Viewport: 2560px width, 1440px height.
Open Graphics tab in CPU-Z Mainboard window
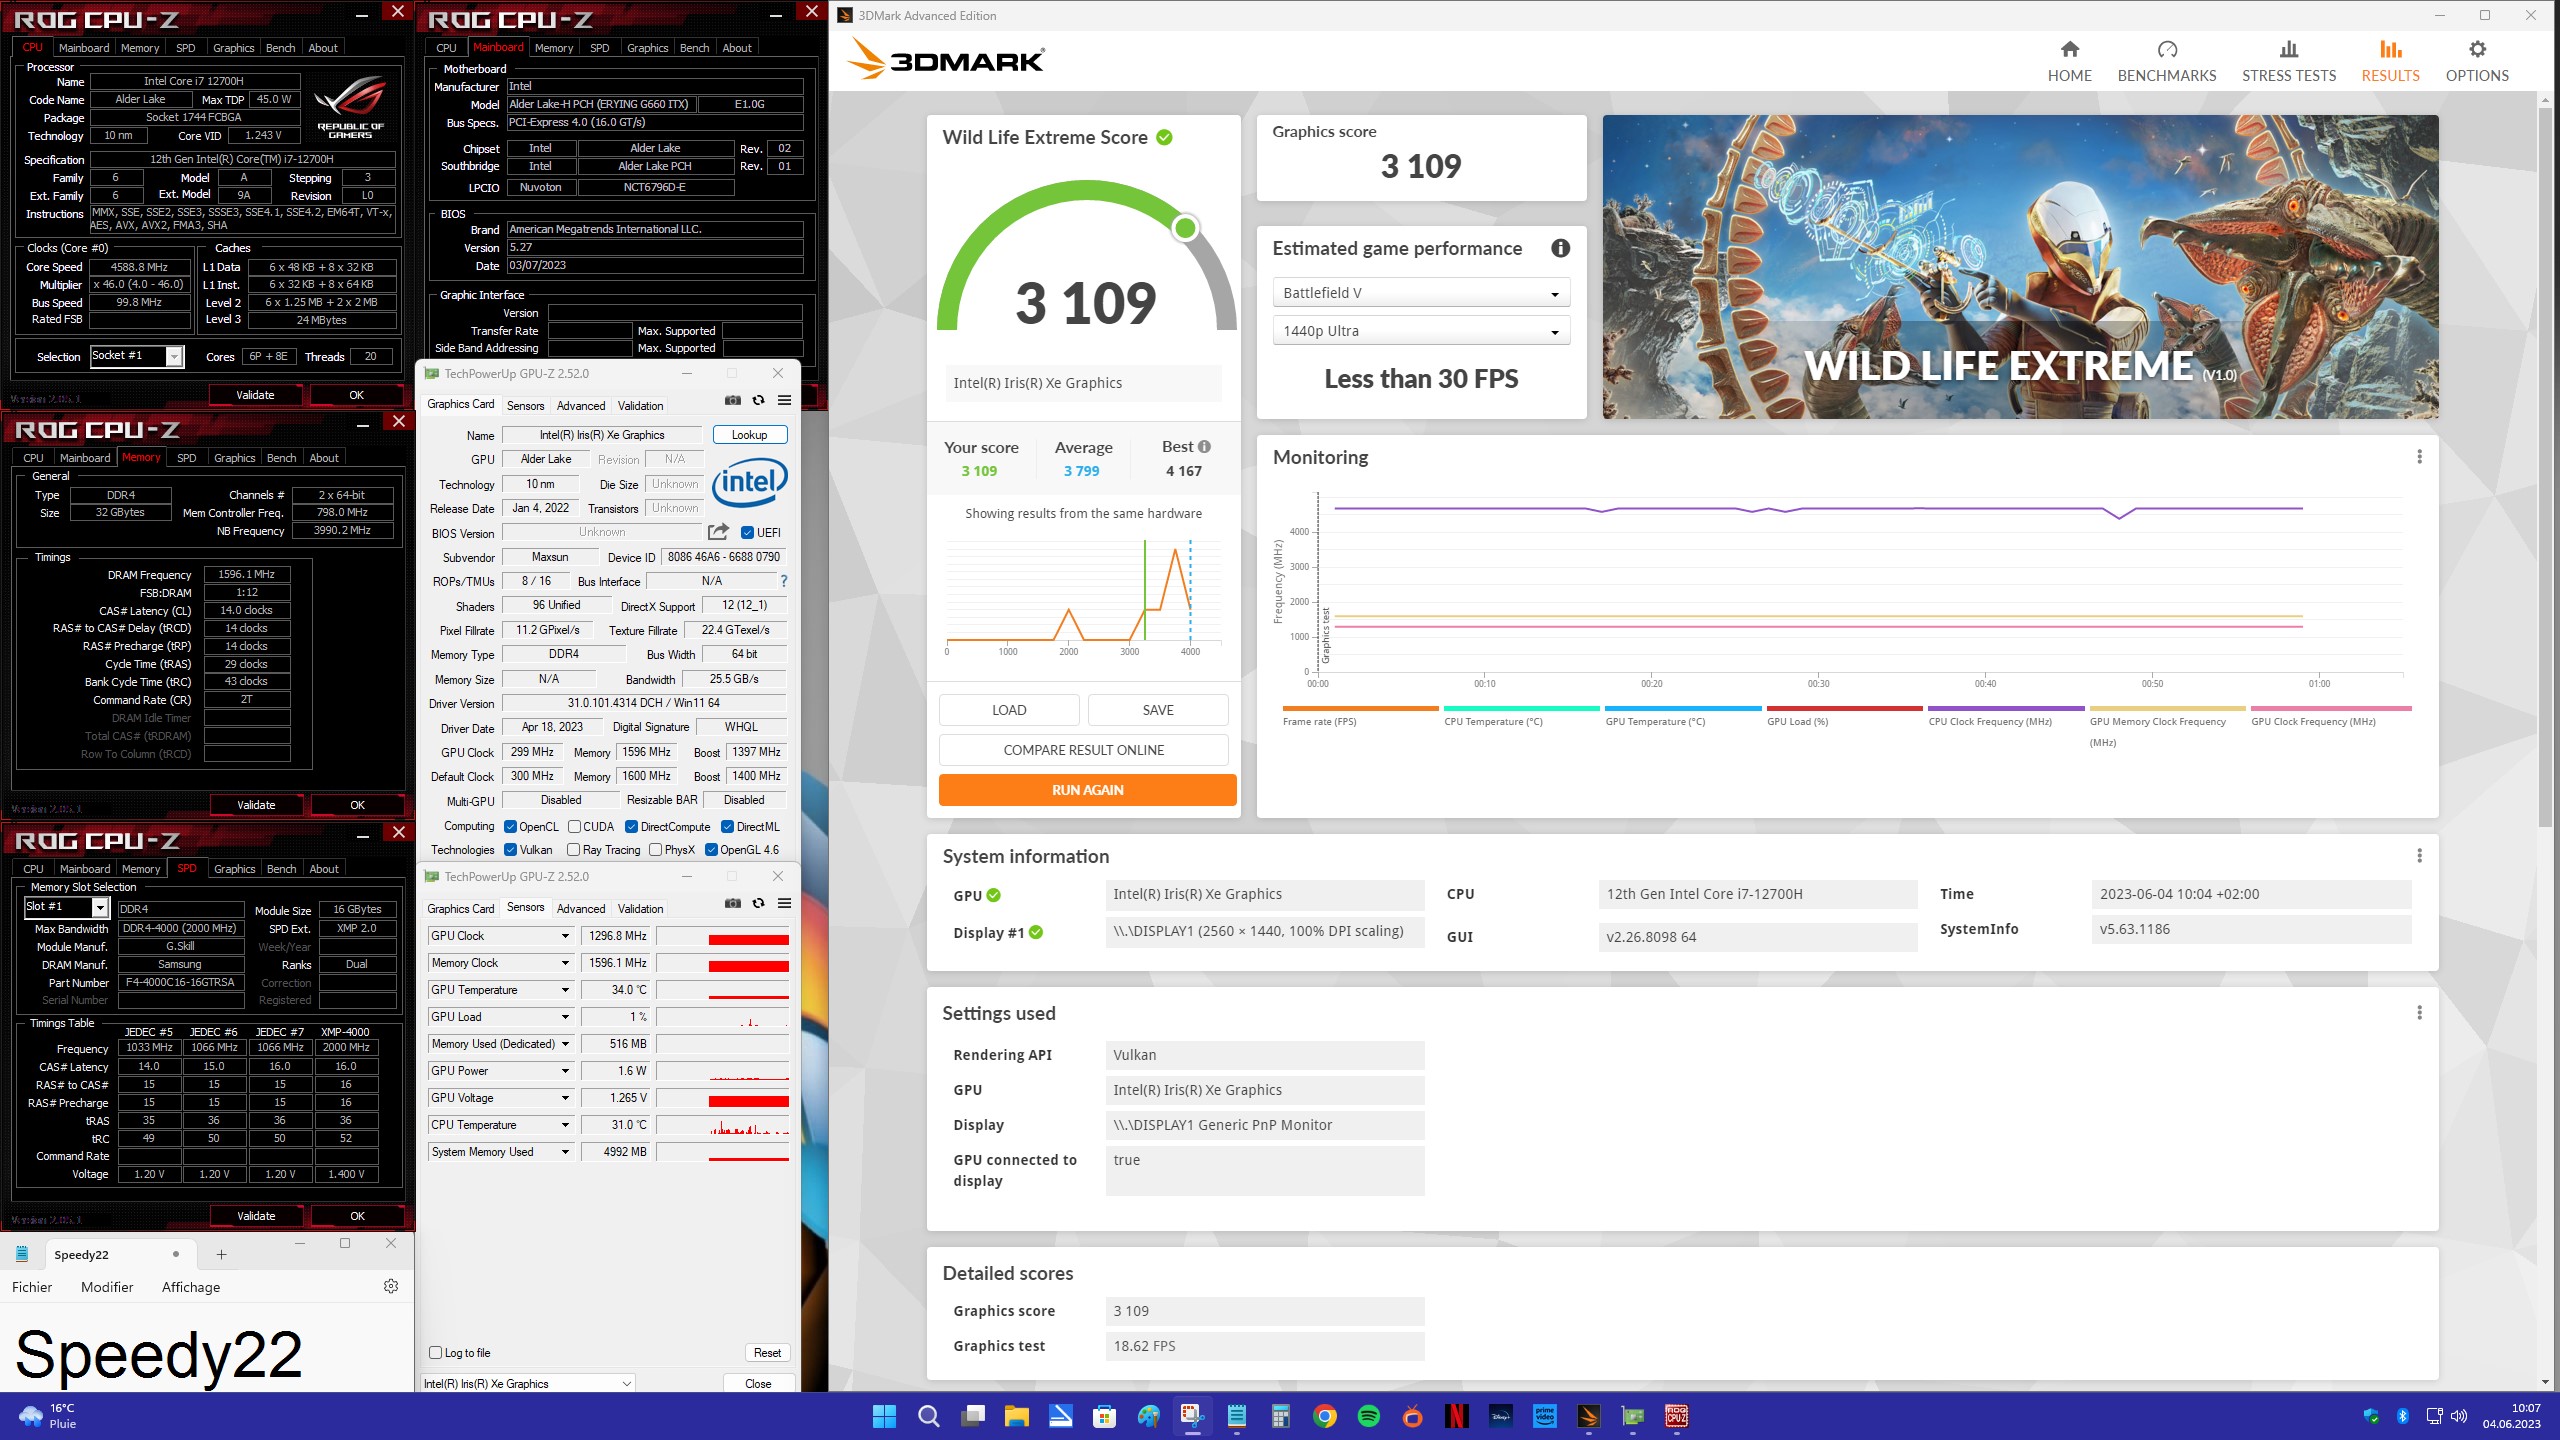click(647, 48)
